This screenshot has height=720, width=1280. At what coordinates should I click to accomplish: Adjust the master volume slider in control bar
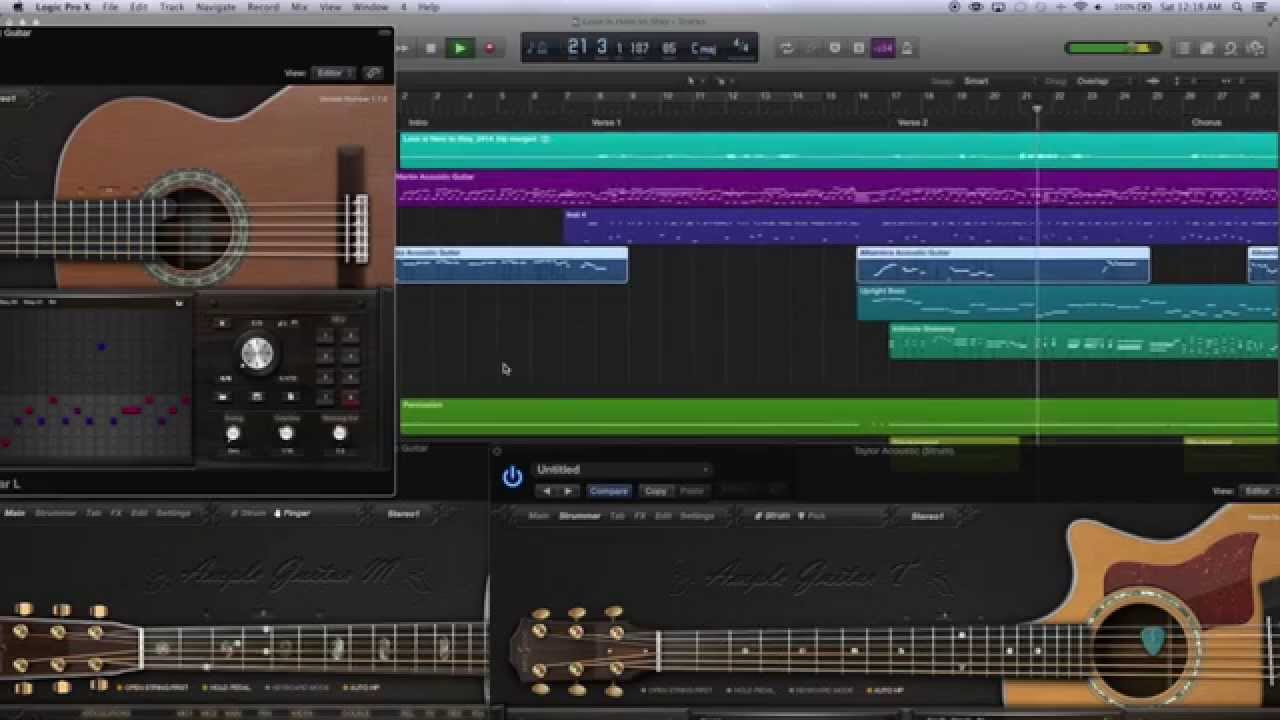click(x=1113, y=48)
